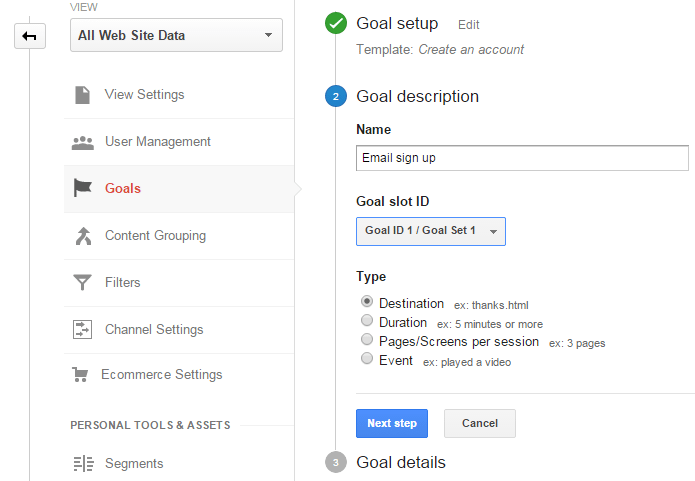The height and width of the screenshot is (481, 695).
Task: Click the User Management people icon
Action: (x=83, y=143)
